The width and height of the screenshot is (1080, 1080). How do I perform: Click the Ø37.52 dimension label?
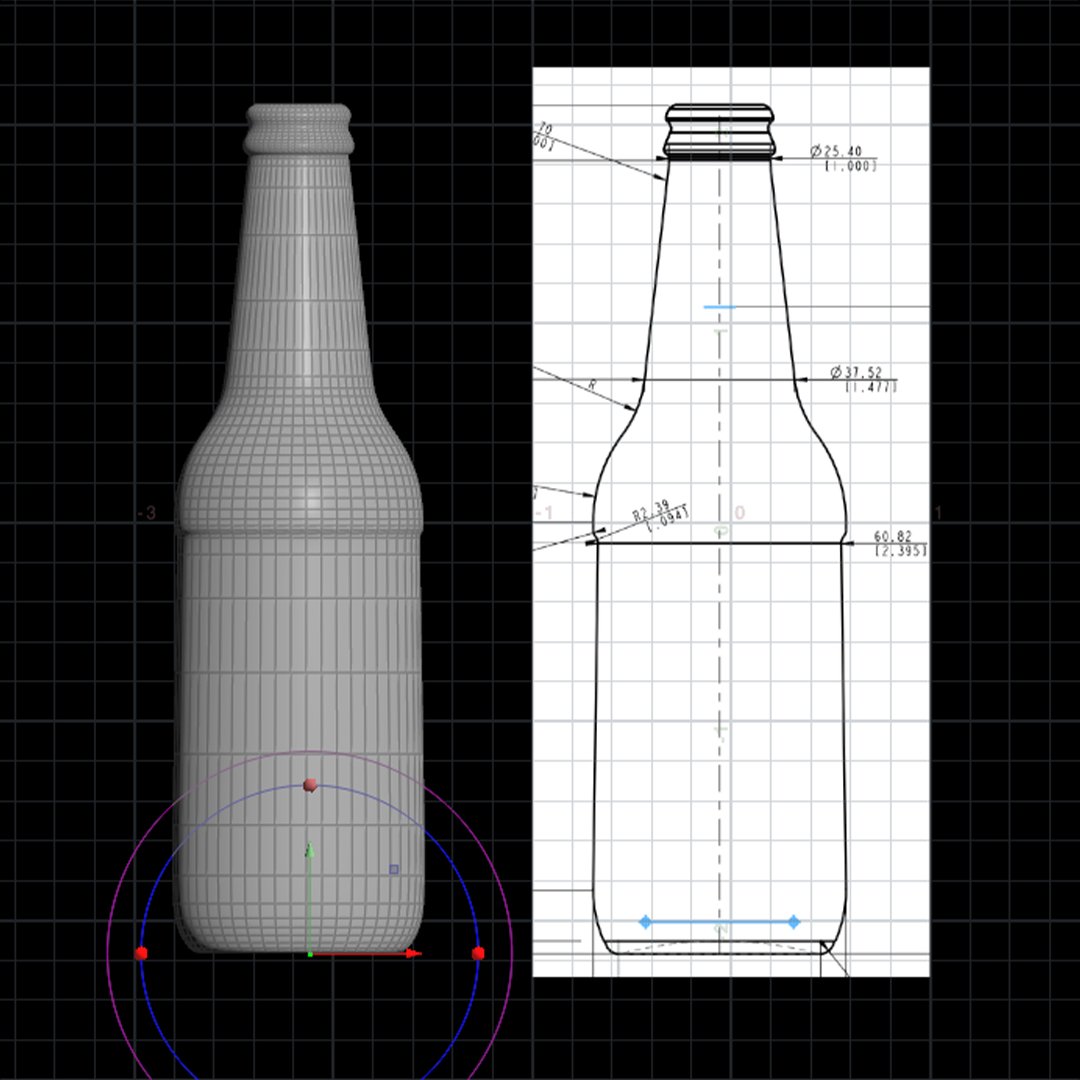856,373
